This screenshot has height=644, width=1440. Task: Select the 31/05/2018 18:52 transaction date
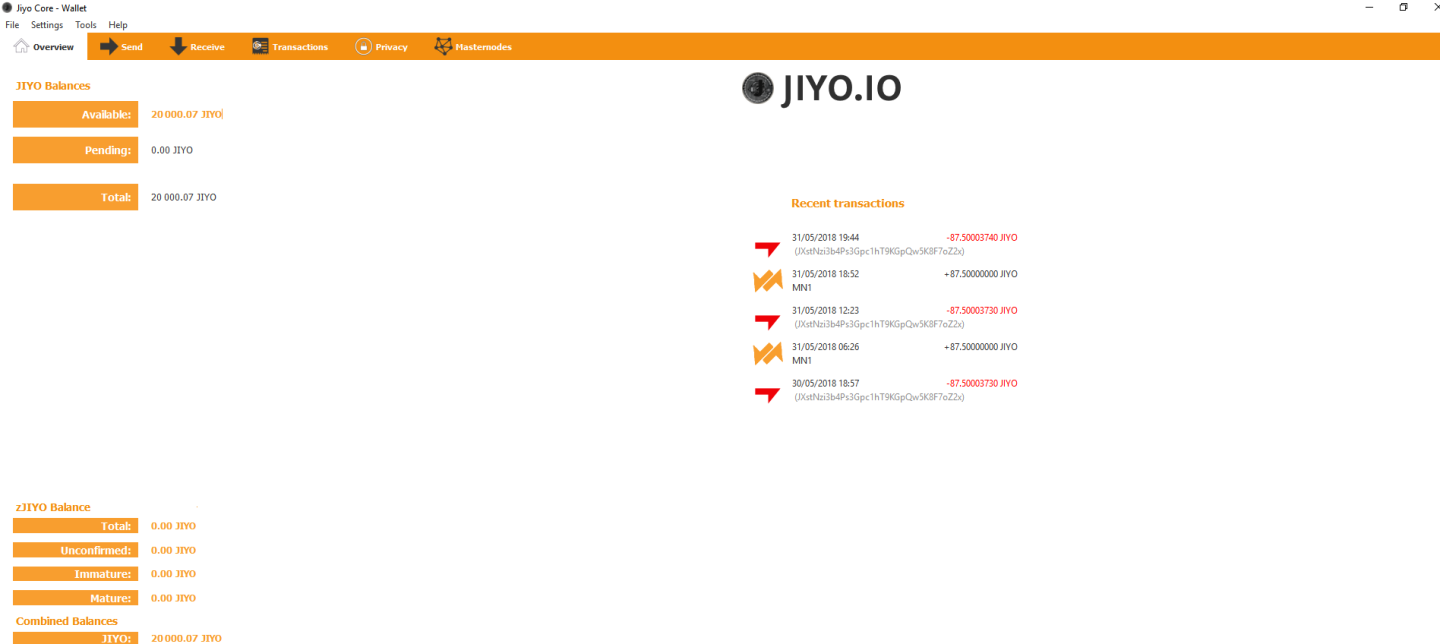[825, 274]
